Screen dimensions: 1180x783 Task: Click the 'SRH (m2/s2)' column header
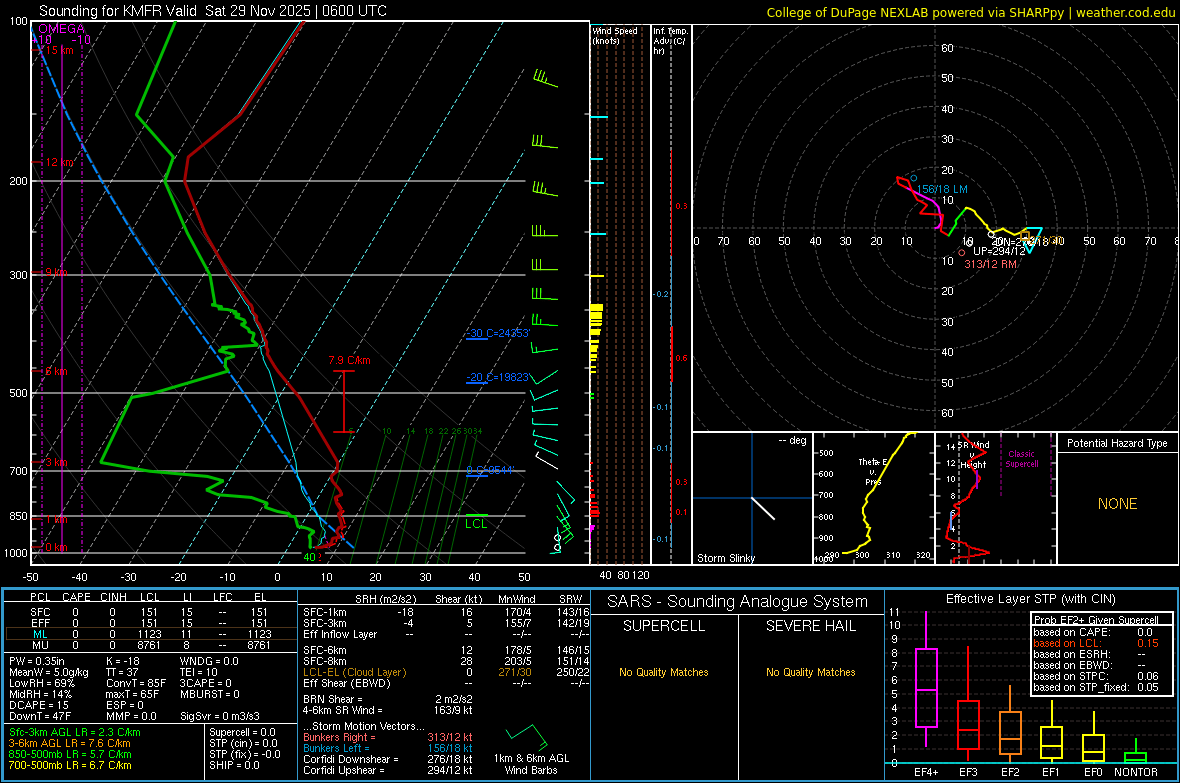[385, 599]
